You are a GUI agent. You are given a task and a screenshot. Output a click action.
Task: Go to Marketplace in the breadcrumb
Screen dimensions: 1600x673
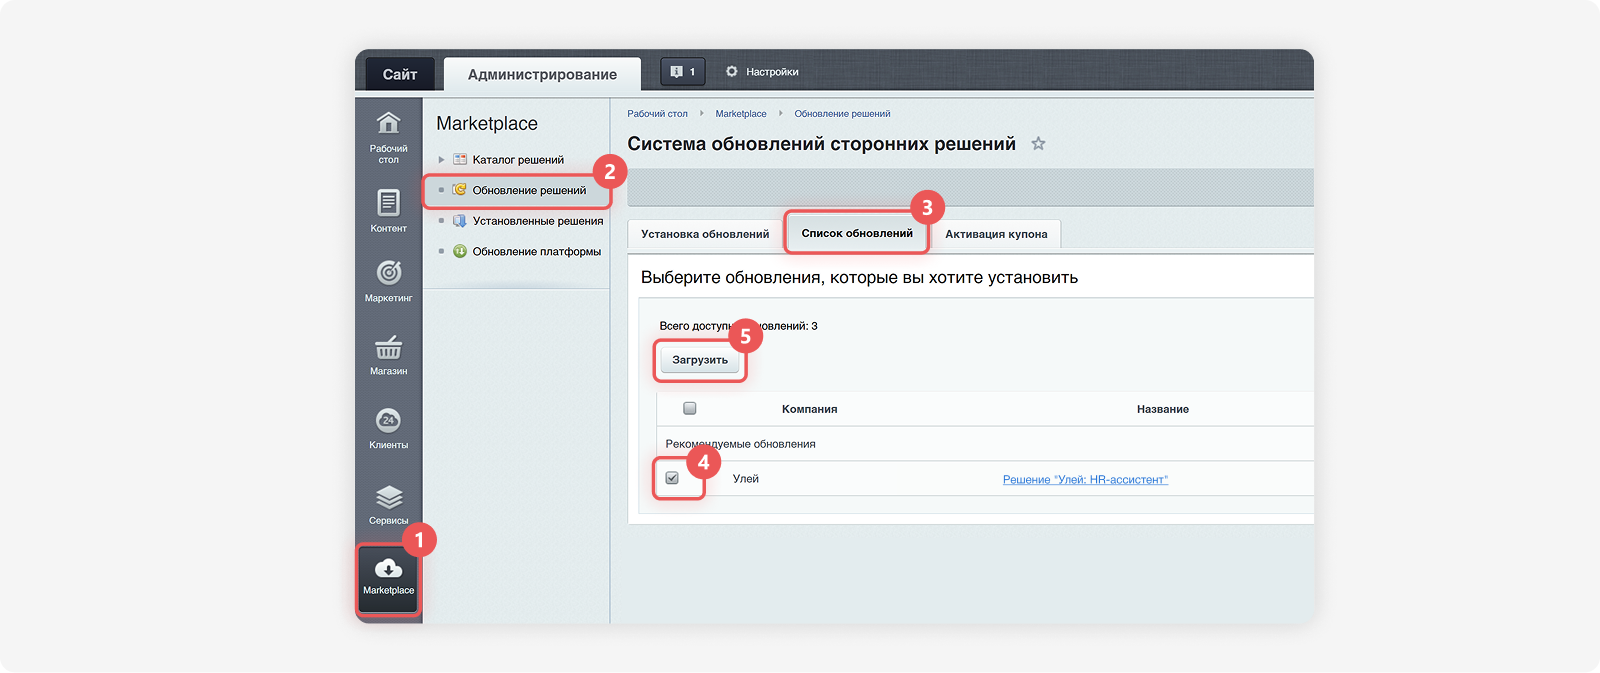[x=741, y=114]
